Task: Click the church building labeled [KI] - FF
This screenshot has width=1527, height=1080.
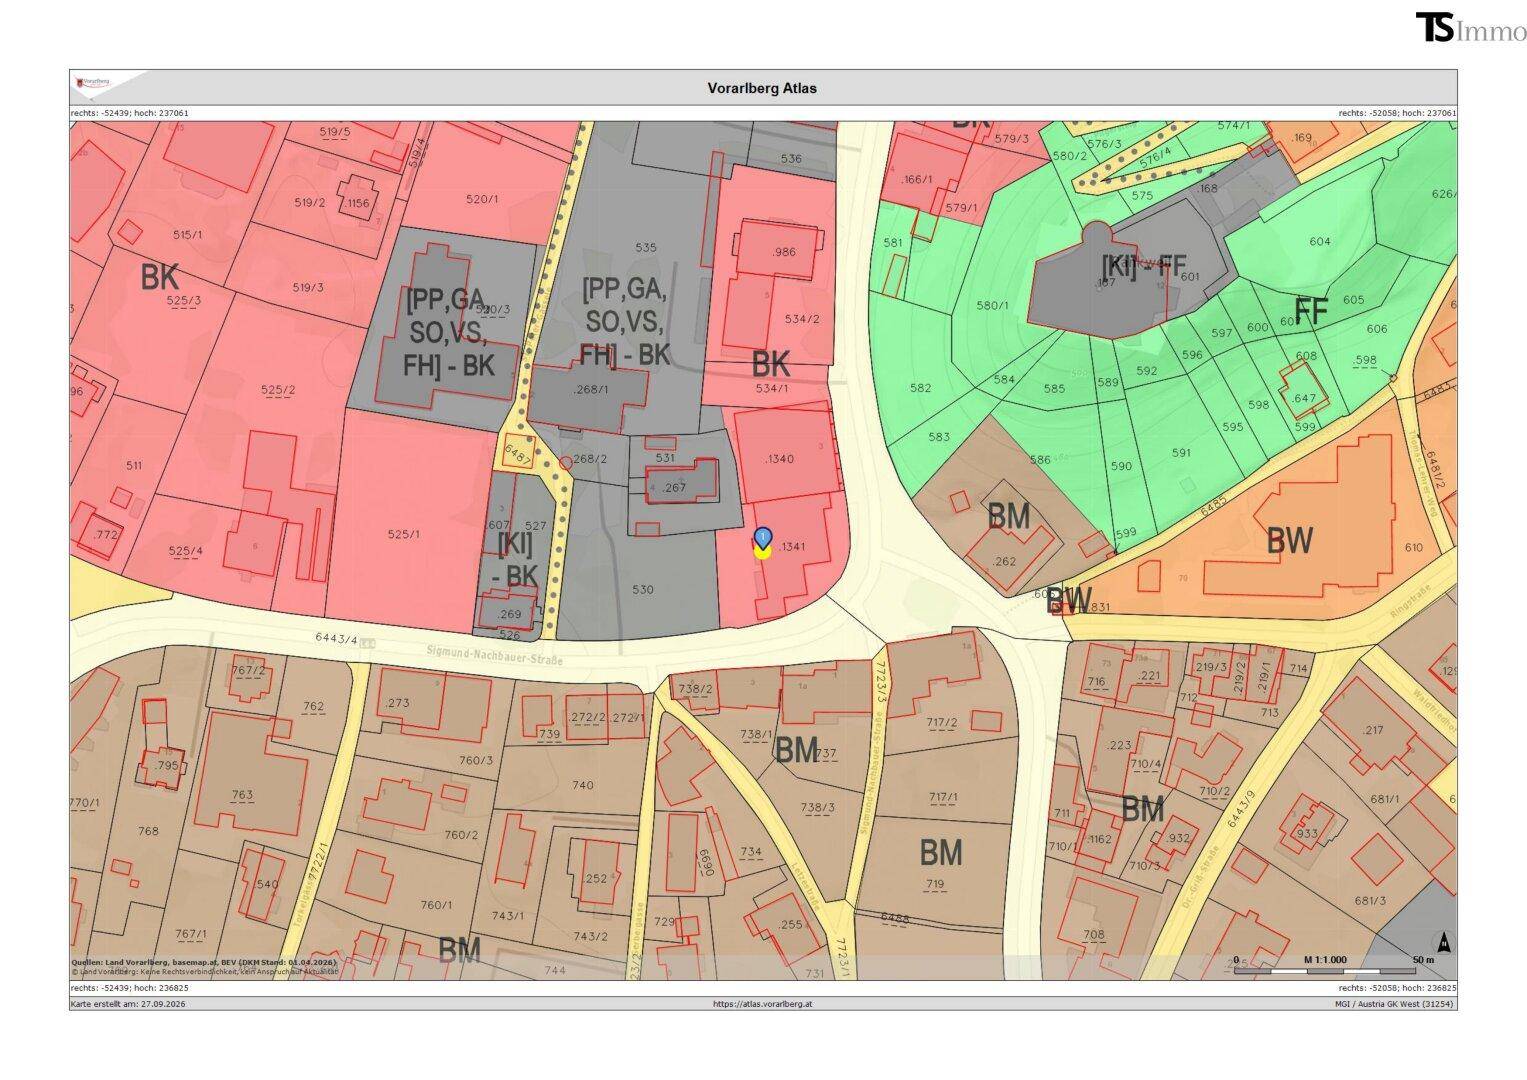Action: pos(1128,282)
